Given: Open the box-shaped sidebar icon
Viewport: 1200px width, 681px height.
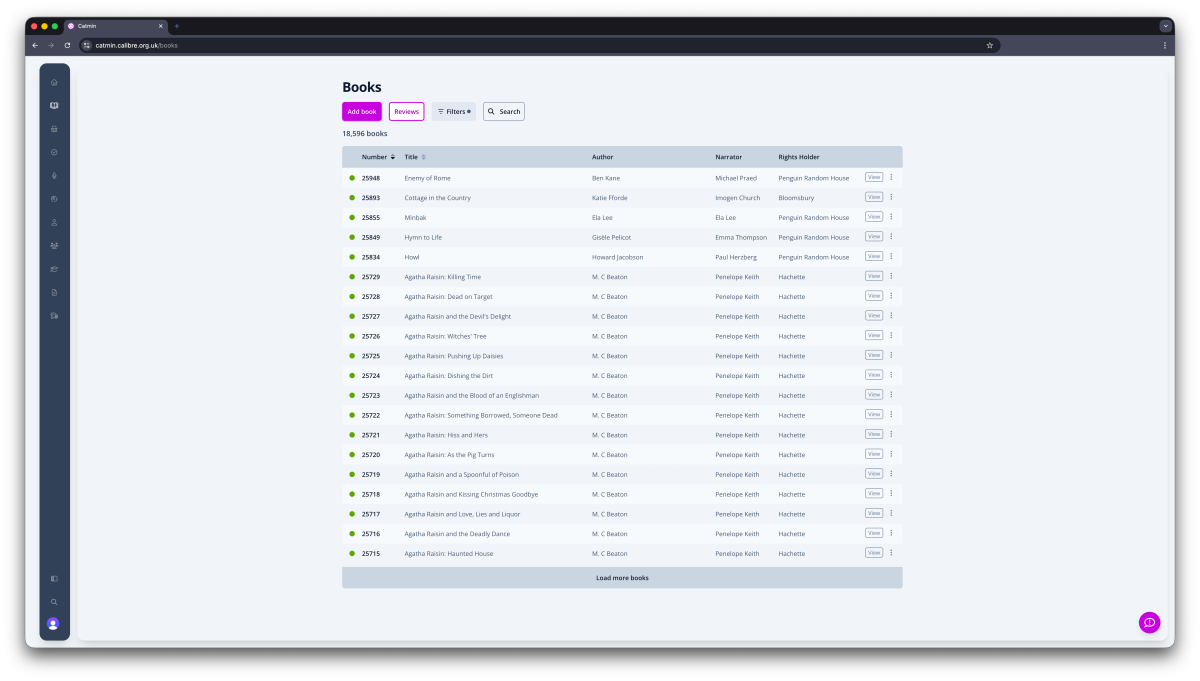Looking at the screenshot, I should click(x=54, y=128).
